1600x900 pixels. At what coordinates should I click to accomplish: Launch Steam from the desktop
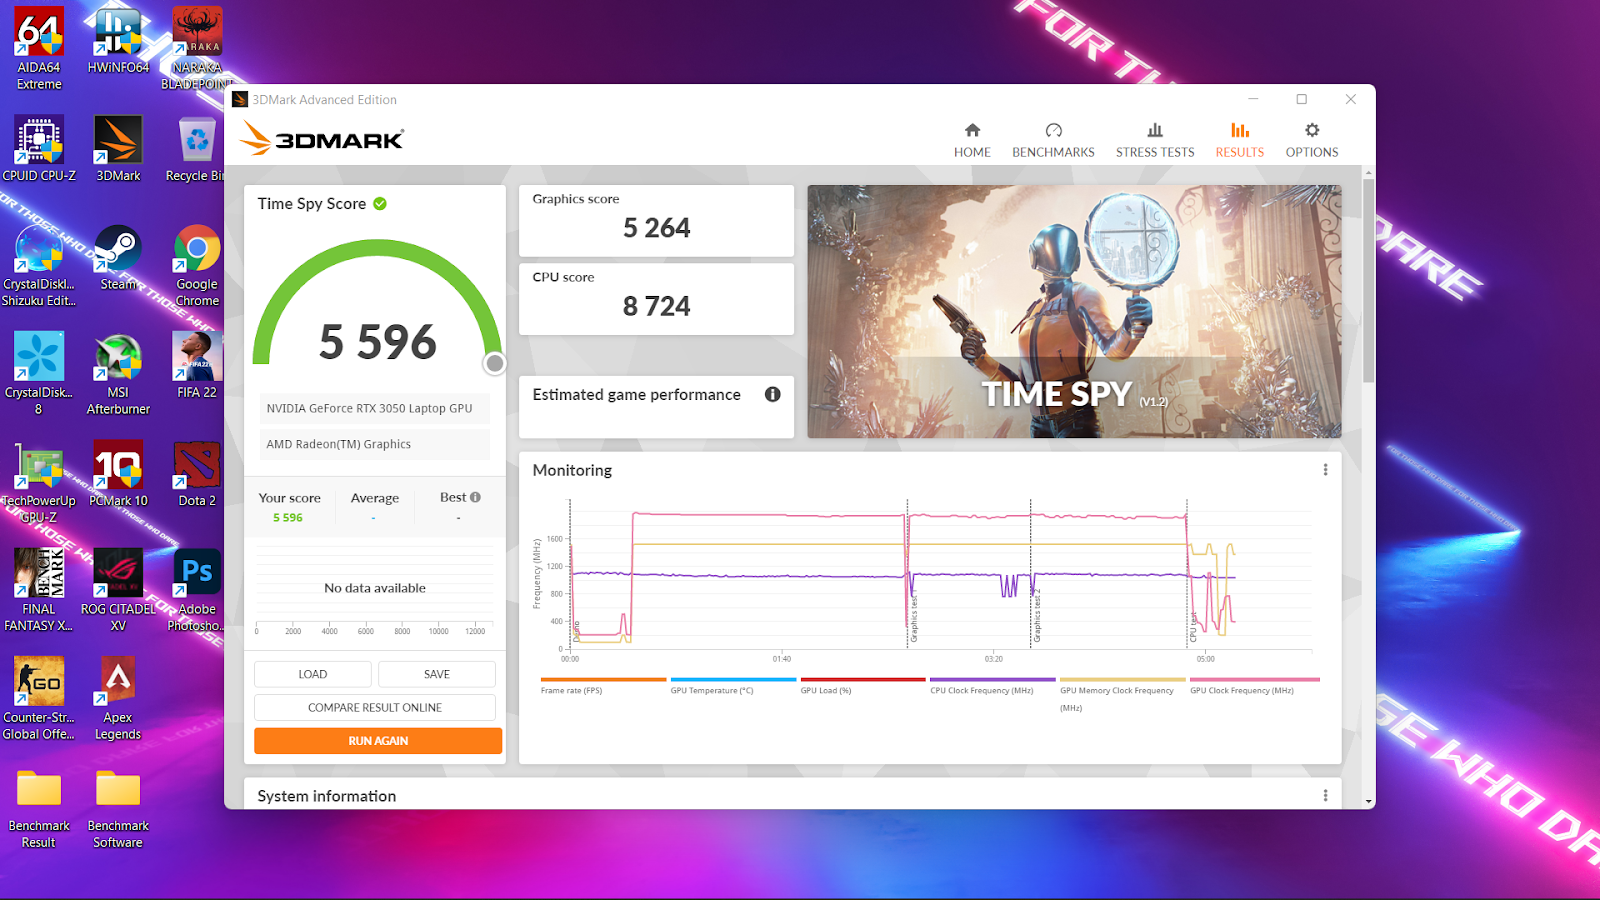[x=118, y=257]
